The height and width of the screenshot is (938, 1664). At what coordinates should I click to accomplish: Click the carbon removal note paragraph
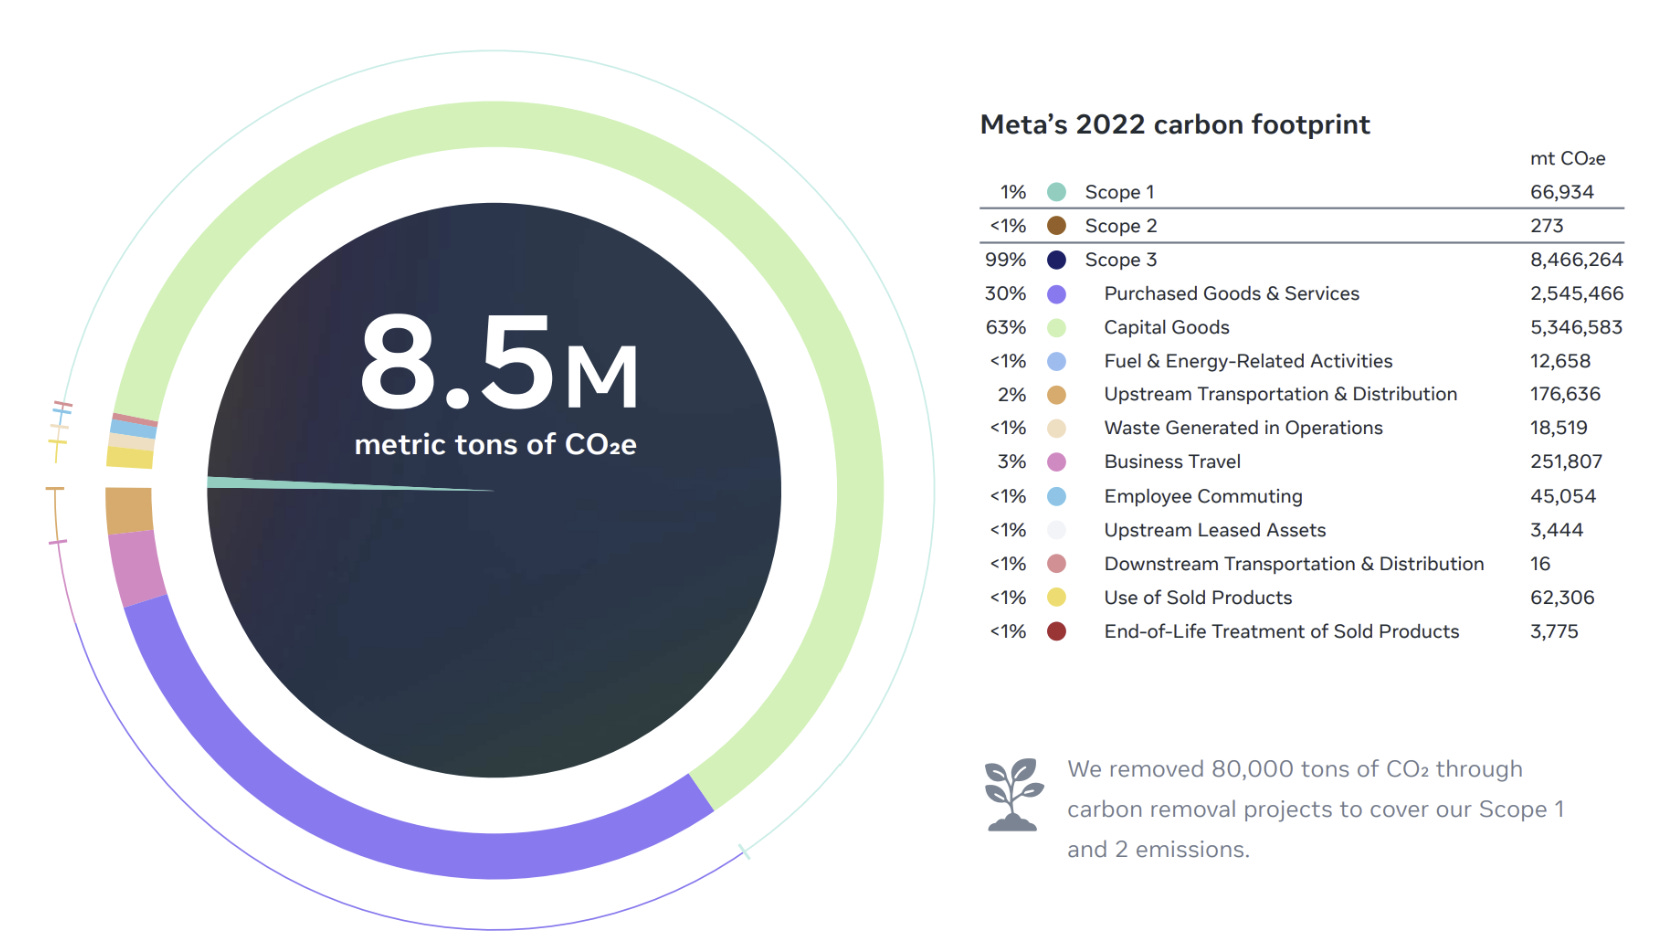[x=1316, y=809]
